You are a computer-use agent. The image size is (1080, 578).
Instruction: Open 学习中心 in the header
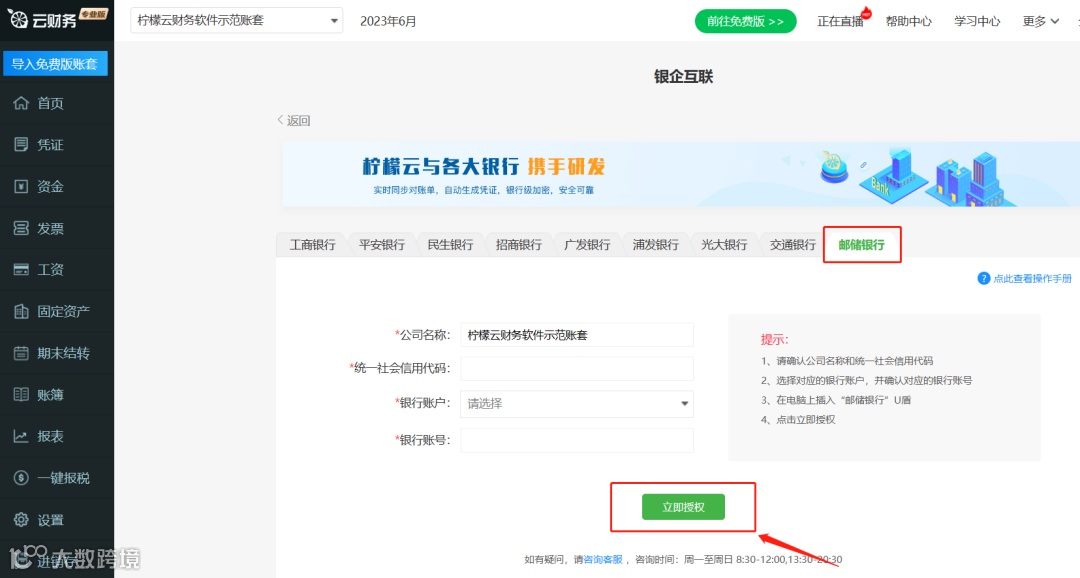tap(977, 21)
